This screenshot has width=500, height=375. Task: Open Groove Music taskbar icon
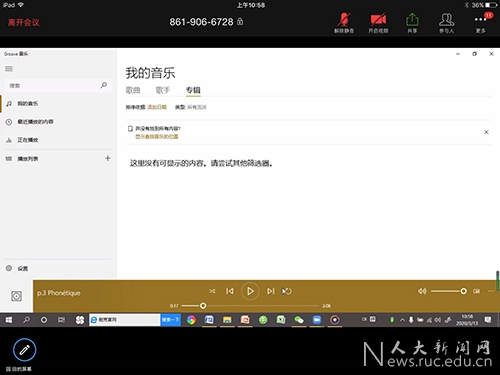point(335,320)
